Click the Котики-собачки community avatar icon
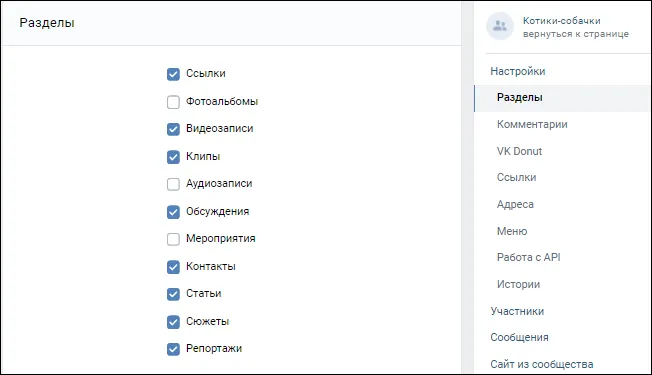 coord(500,26)
